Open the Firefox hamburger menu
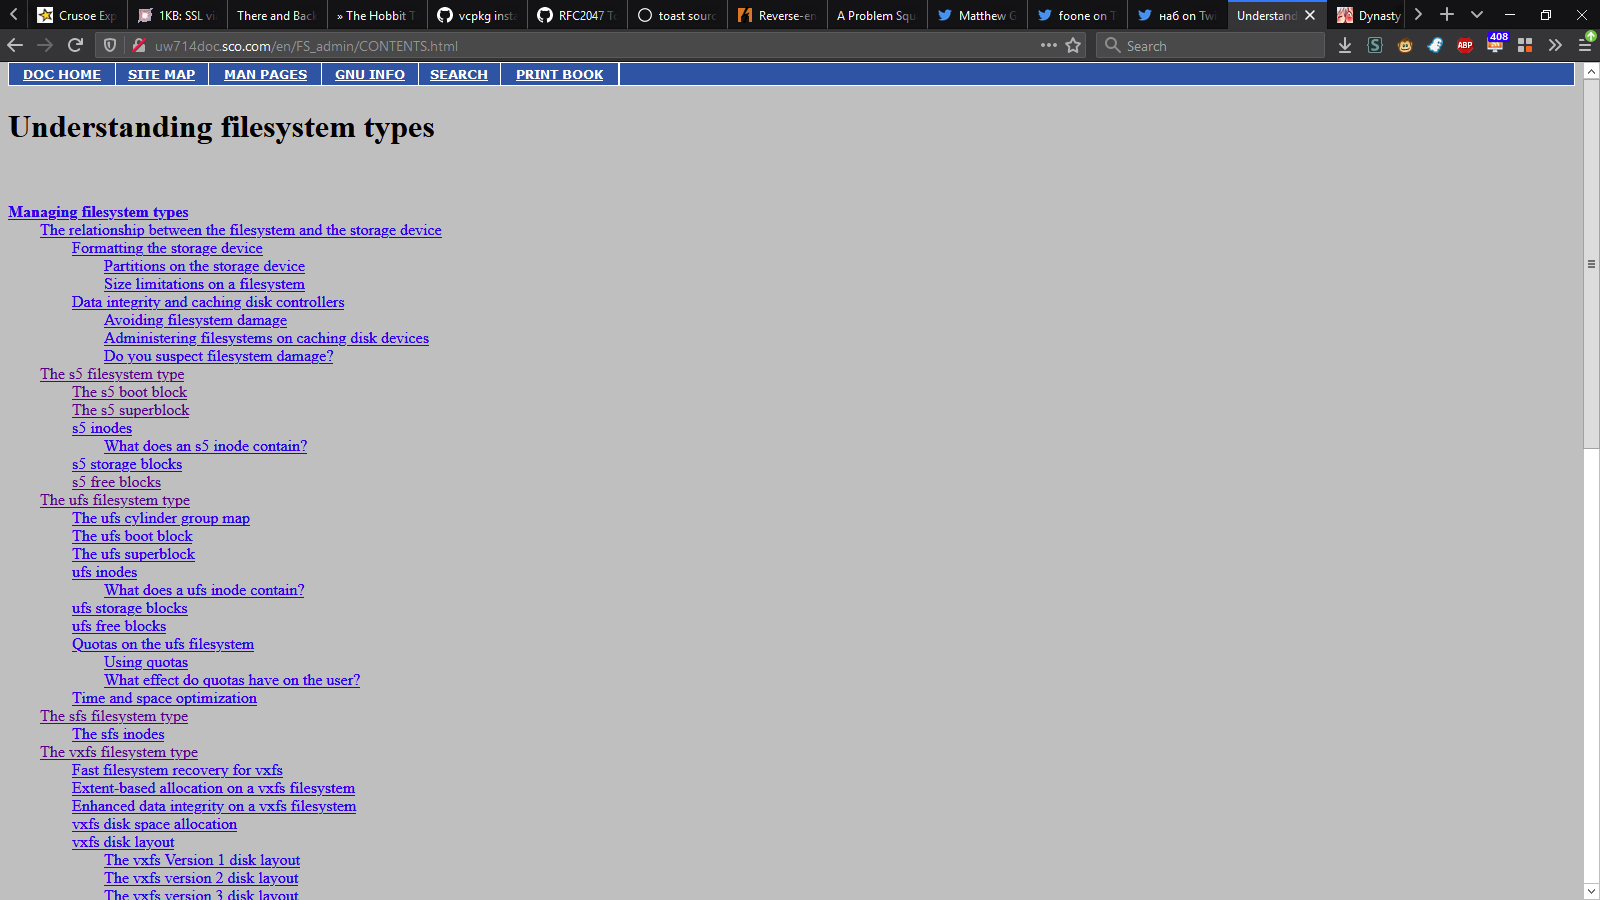 (1585, 45)
